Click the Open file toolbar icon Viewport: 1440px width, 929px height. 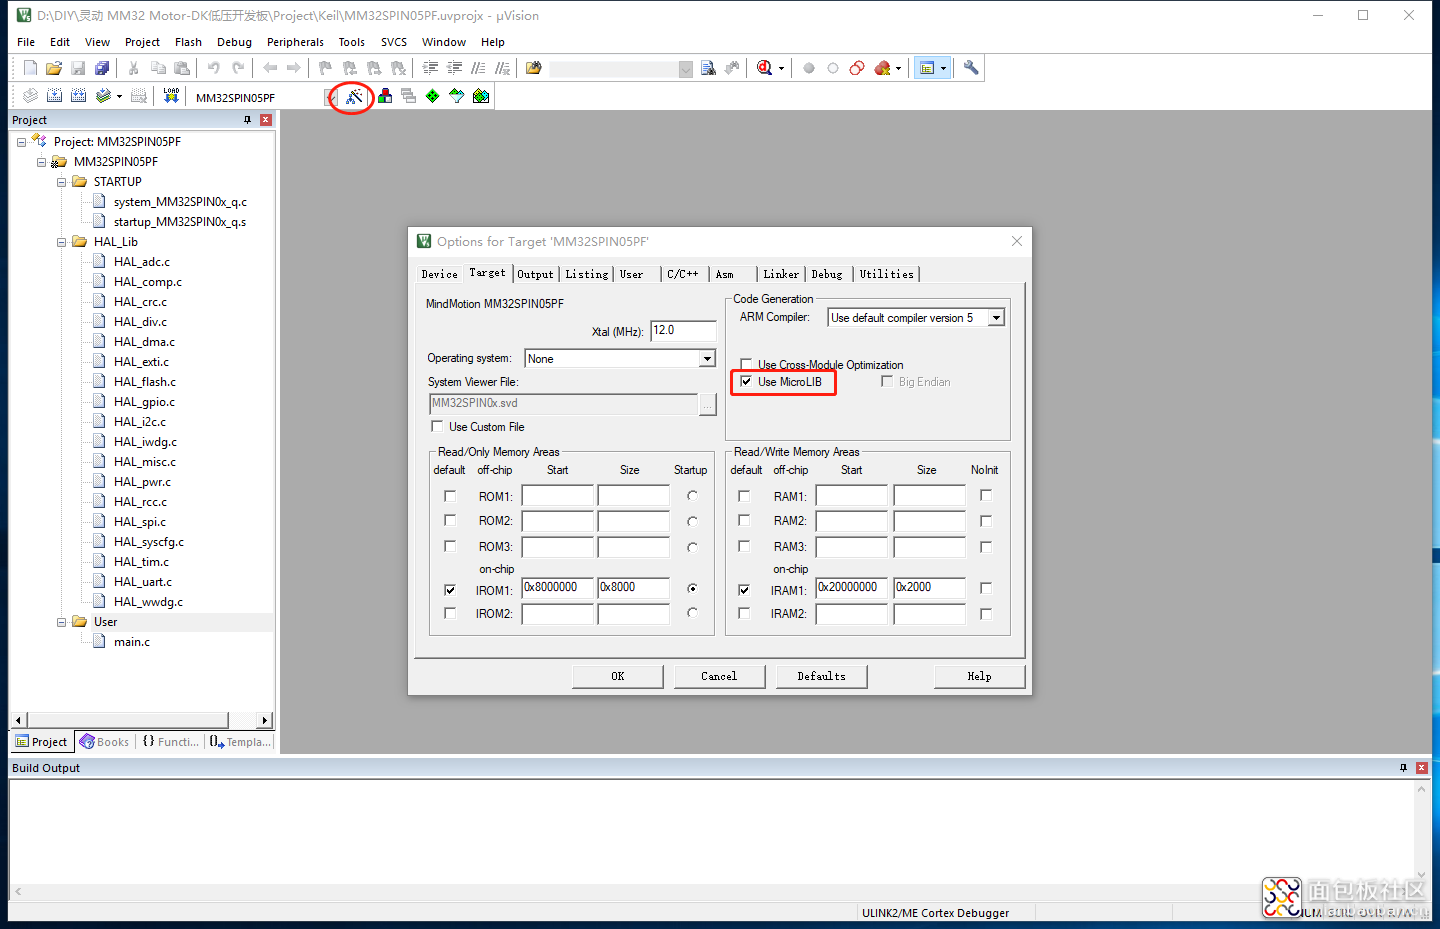pos(54,68)
